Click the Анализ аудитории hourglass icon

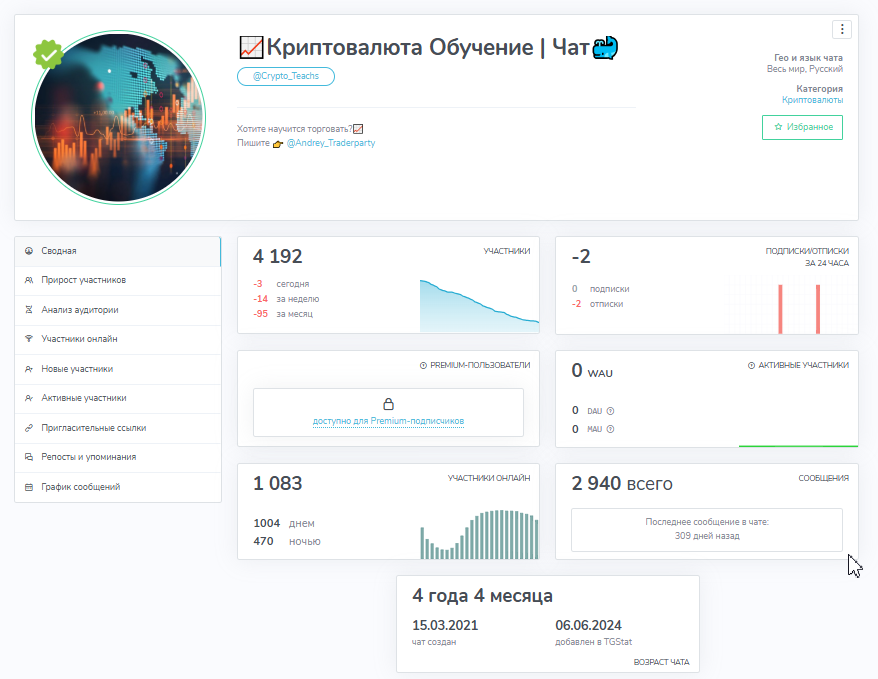[x=29, y=310]
